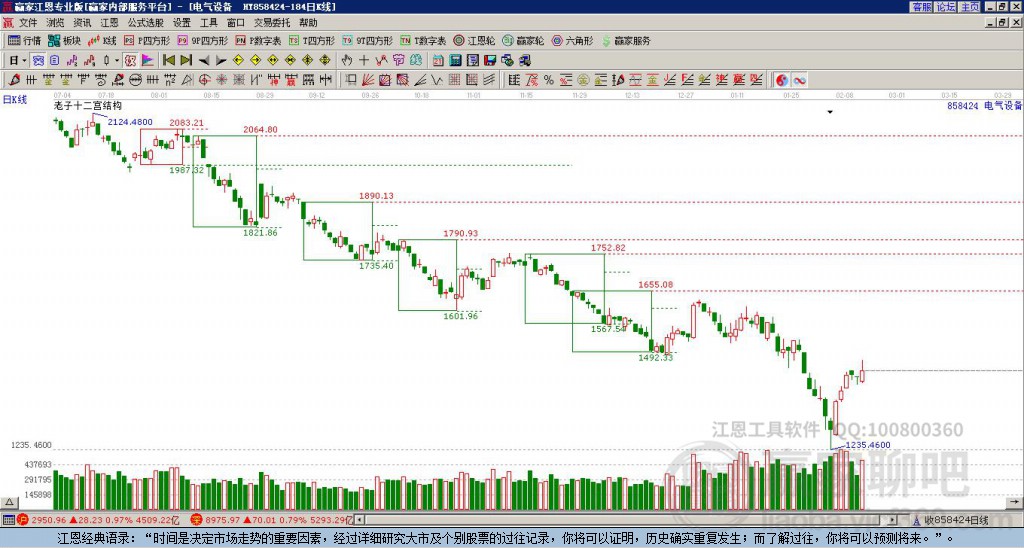Click the 主页 link
The width and height of the screenshot is (1024, 548).
tap(970, 7)
